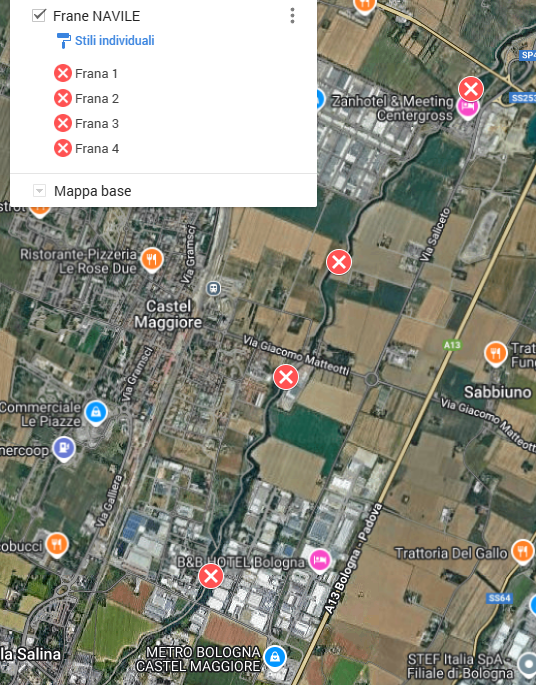536x685 pixels.
Task: Open the Frane NAVILE layer options menu
Action: 292,16
